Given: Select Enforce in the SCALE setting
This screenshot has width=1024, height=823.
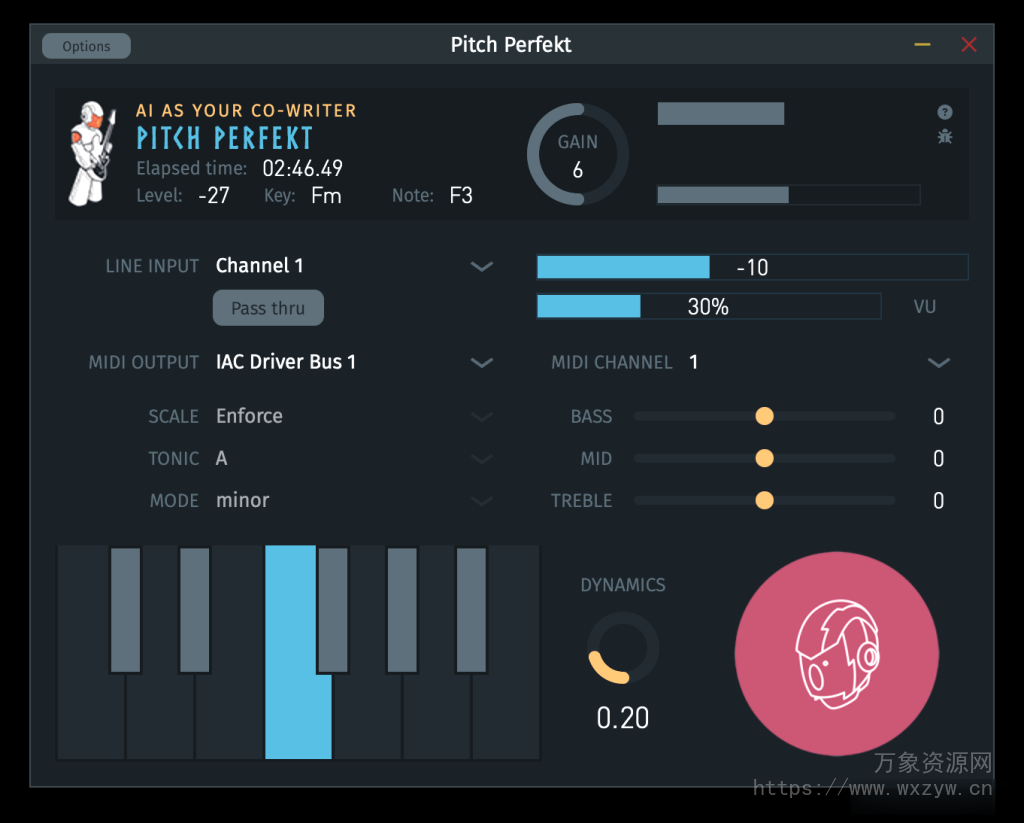Looking at the screenshot, I should 482,416.
